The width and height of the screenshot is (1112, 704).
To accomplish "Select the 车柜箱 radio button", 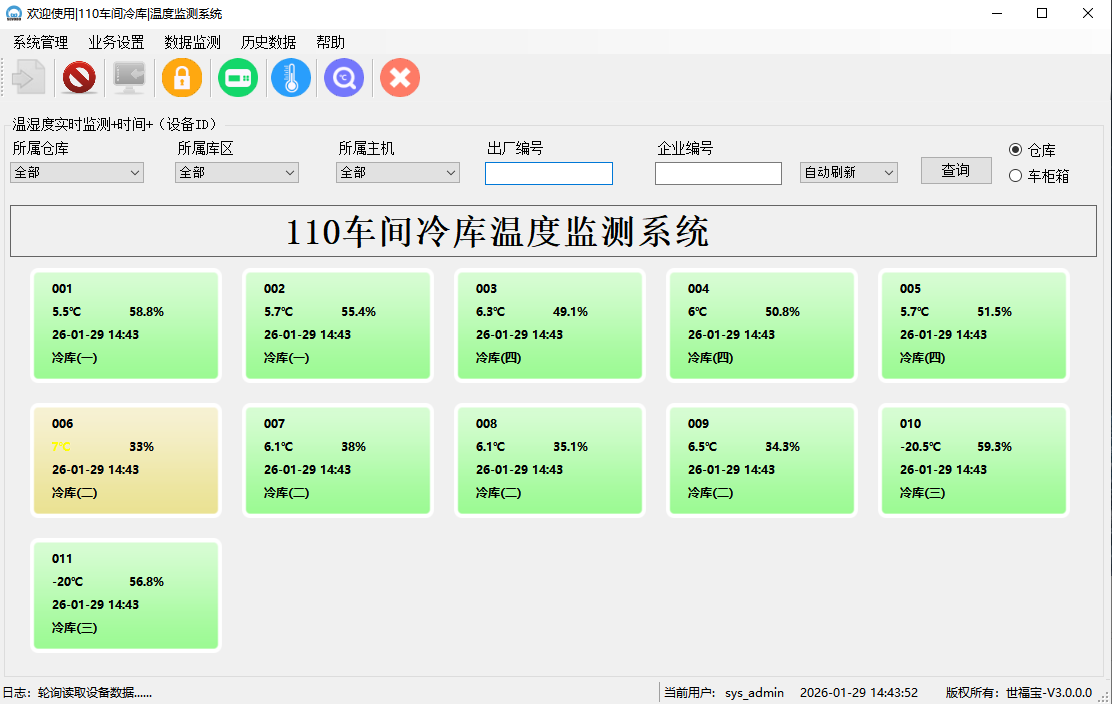I will click(x=1016, y=176).
